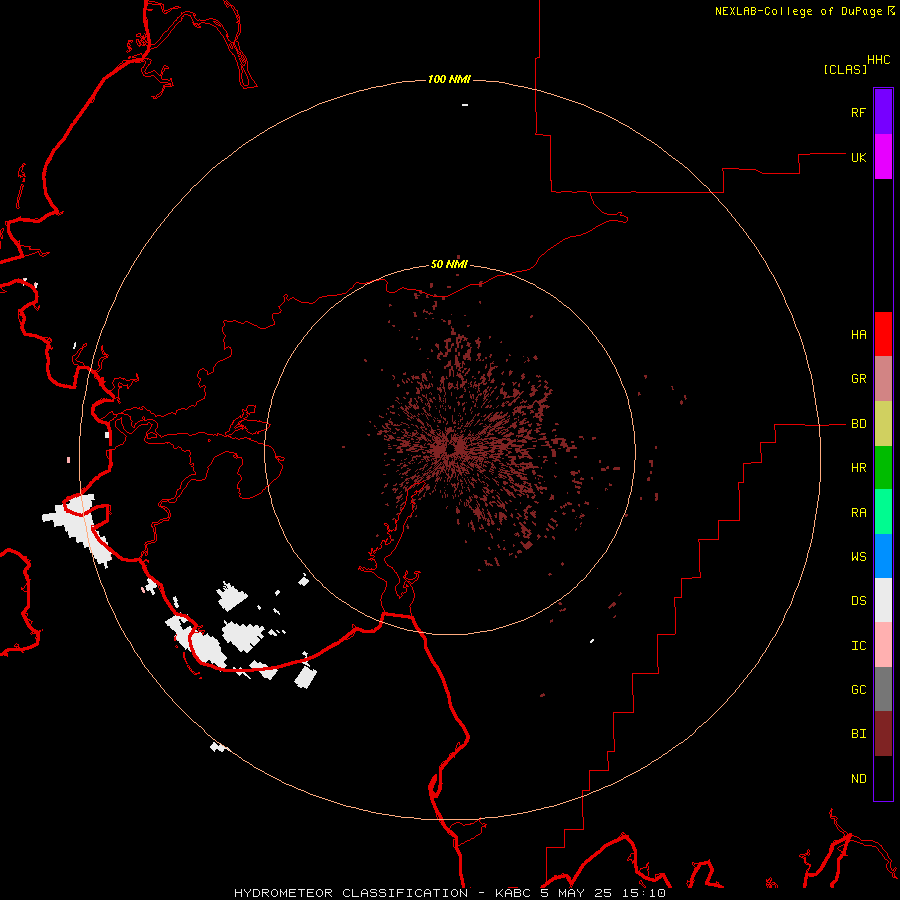This screenshot has width=900, height=900.
Task: Click the radar site center point
Action: 451,447
